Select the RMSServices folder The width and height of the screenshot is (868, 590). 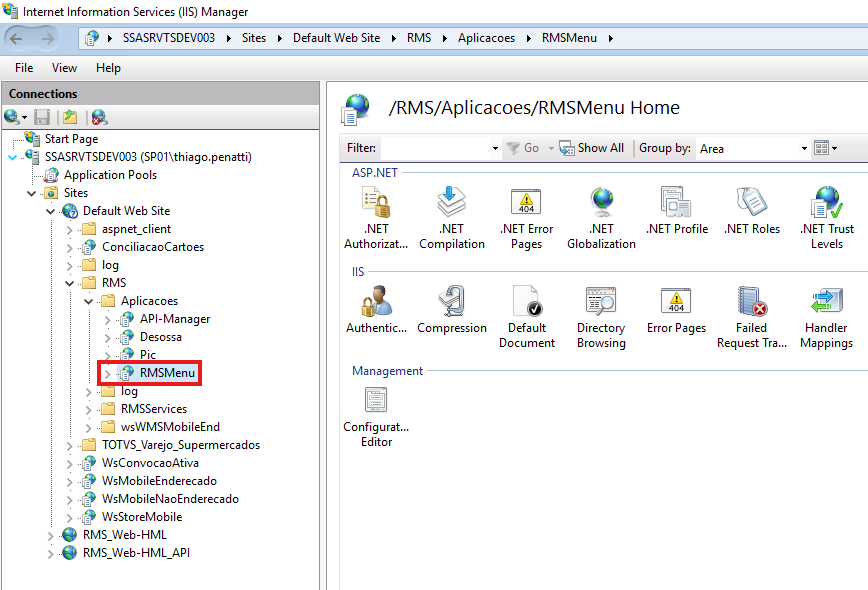click(154, 409)
